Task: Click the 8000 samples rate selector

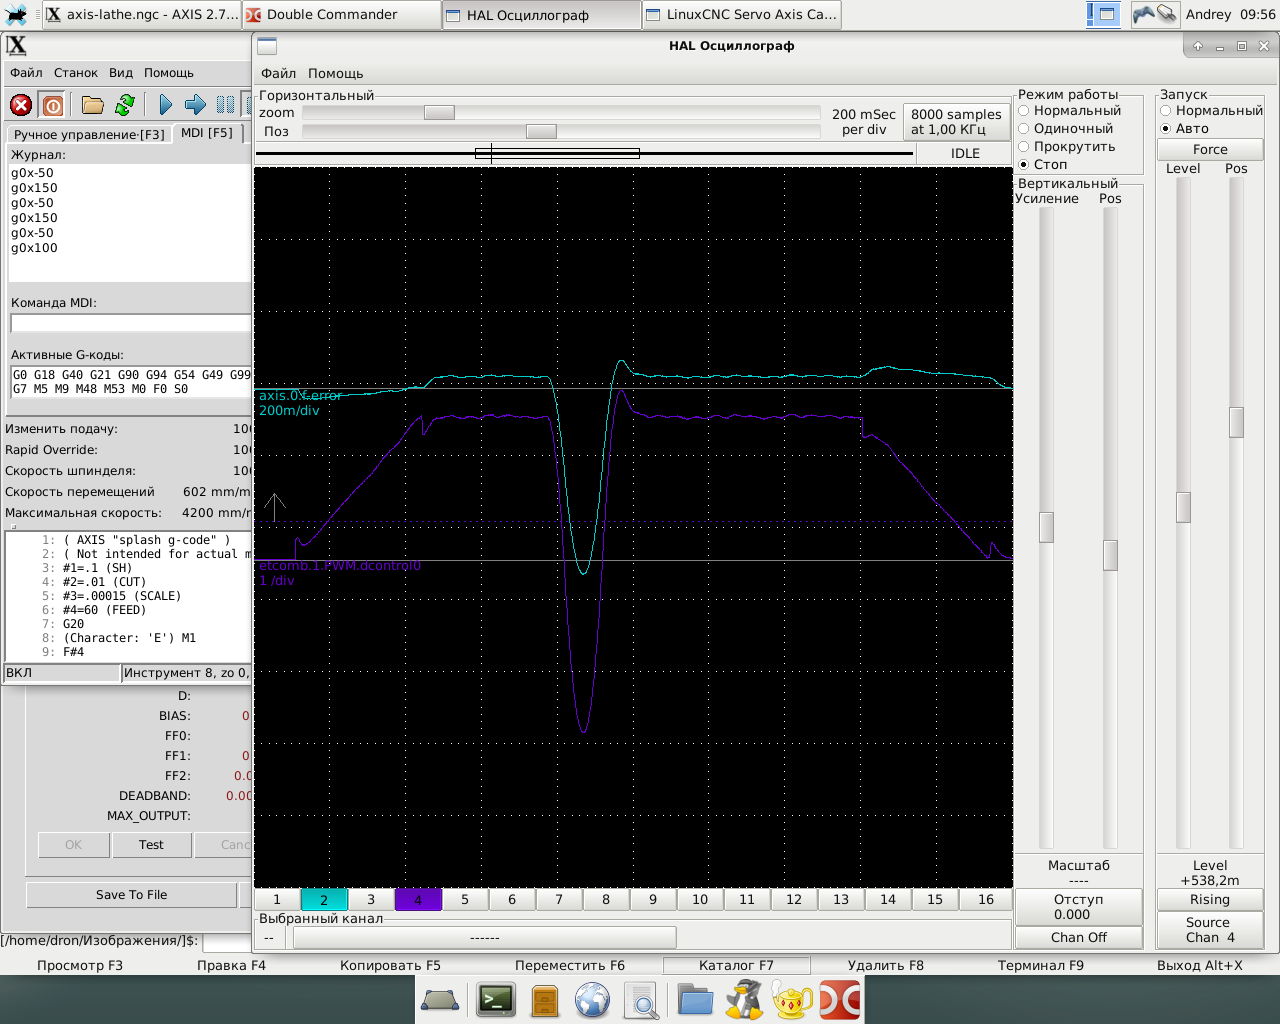Action: coord(956,122)
